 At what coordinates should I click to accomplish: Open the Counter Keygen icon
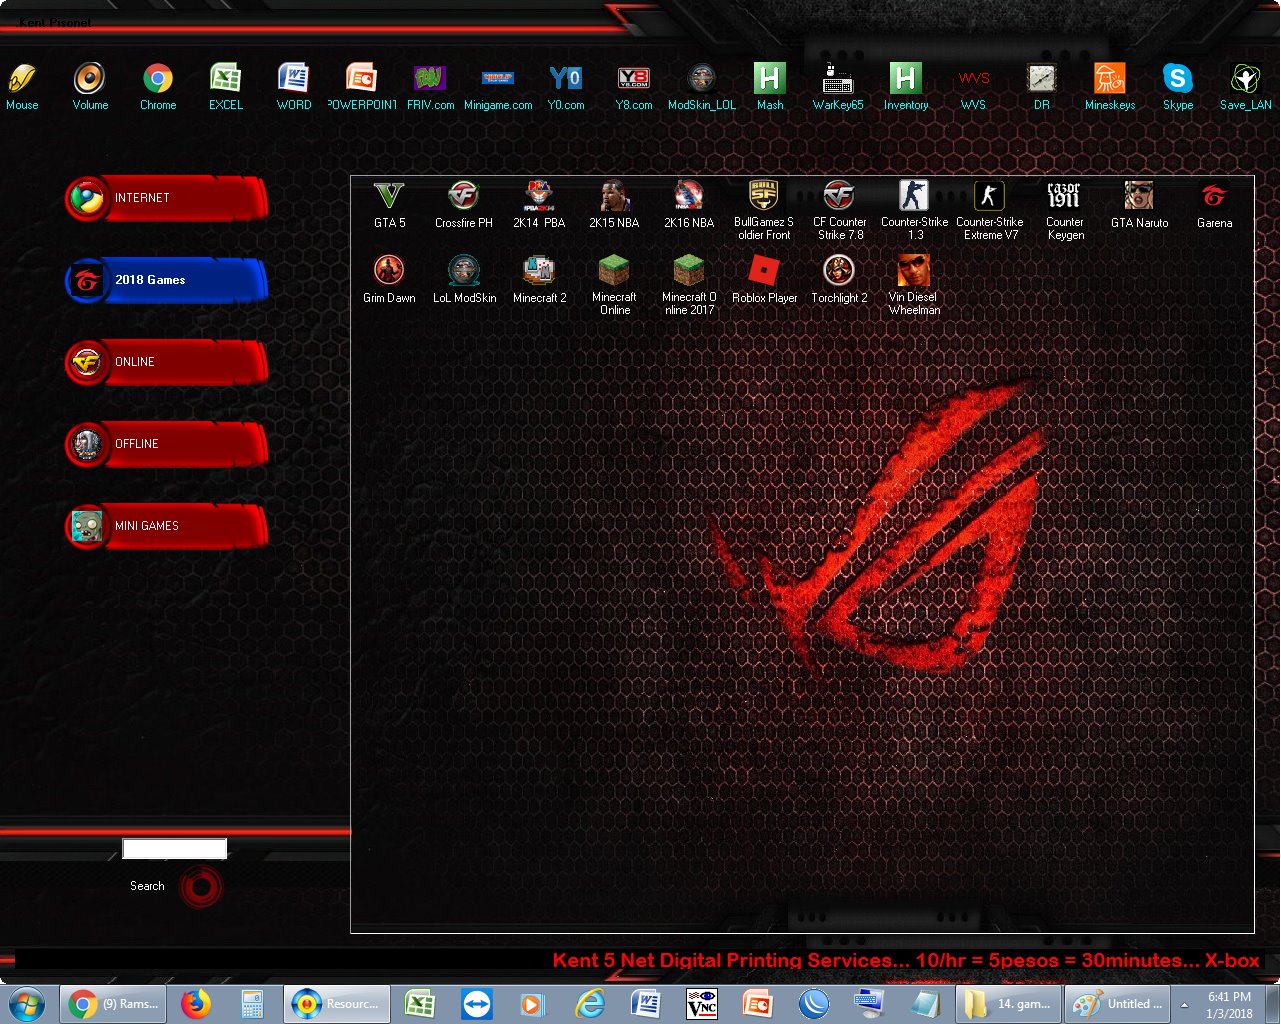[1065, 210]
